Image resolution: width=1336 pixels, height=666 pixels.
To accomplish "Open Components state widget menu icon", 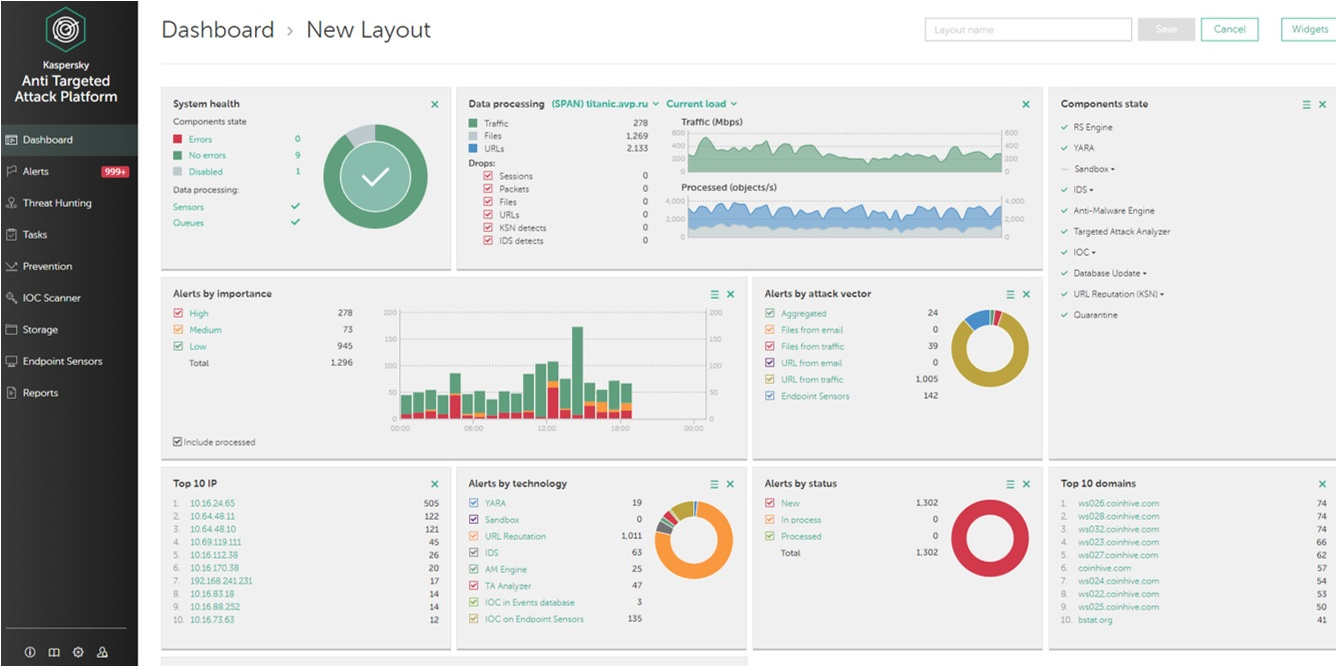I will click(1306, 104).
